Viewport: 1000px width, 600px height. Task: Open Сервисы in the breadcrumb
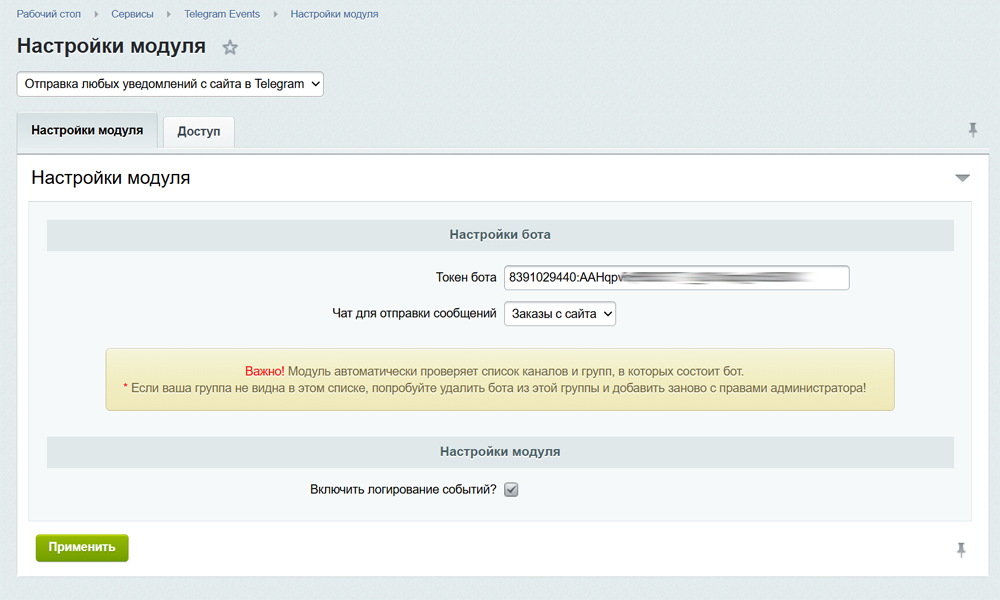132,15
